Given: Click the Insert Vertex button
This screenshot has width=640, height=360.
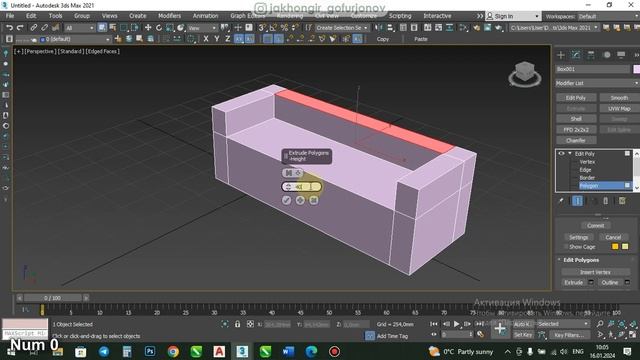Looking at the screenshot, I should [596, 272].
